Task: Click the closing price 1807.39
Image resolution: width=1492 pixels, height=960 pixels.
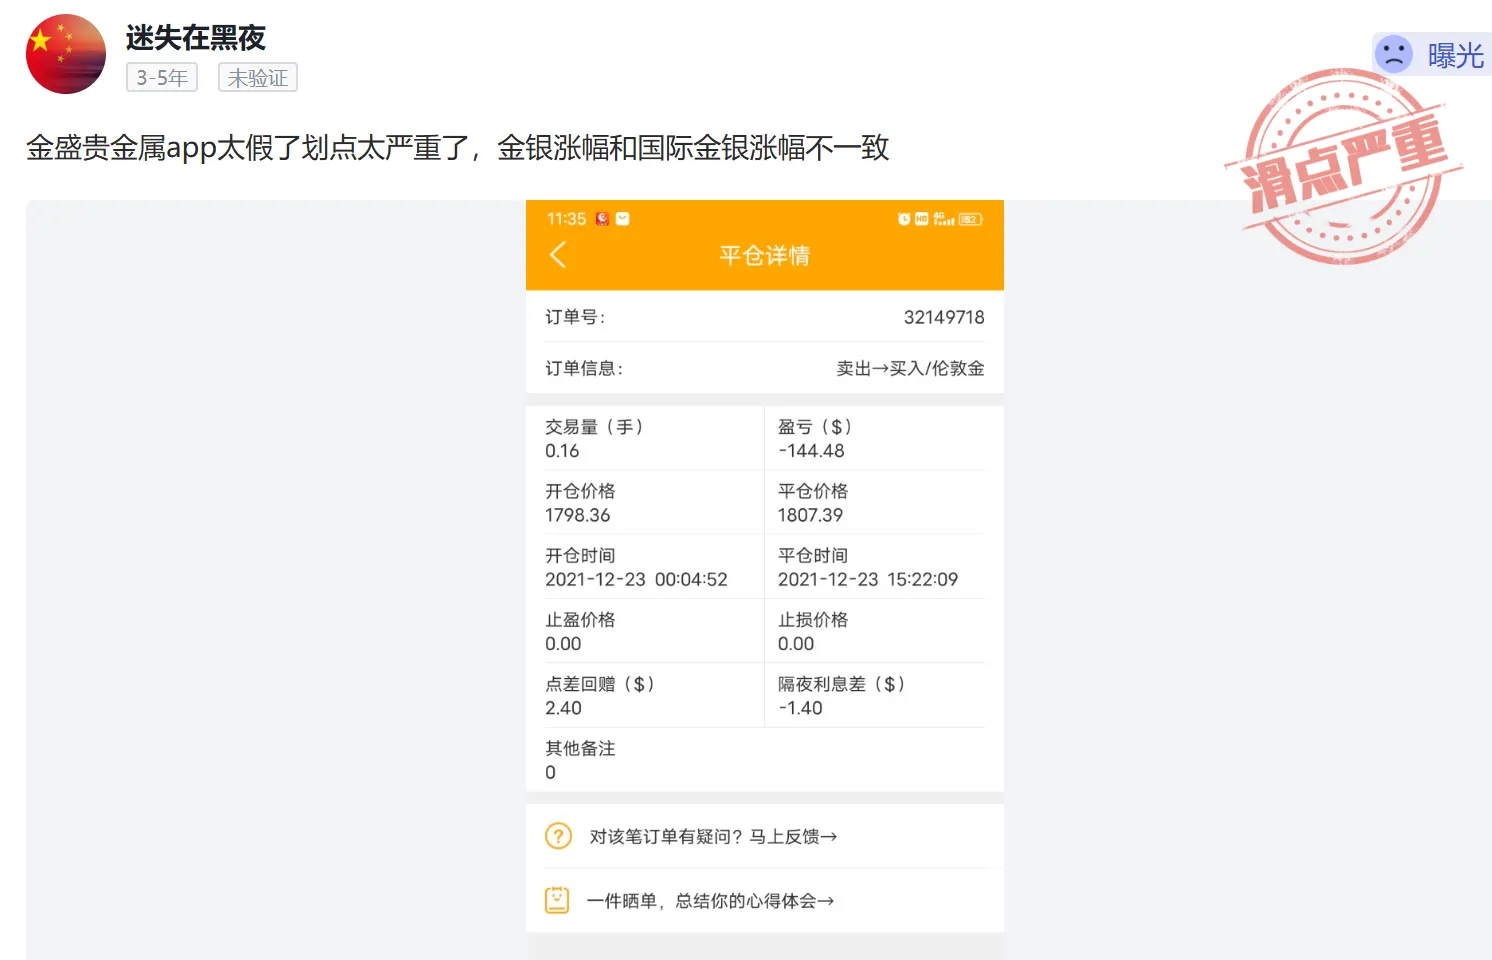Action: click(x=810, y=515)
